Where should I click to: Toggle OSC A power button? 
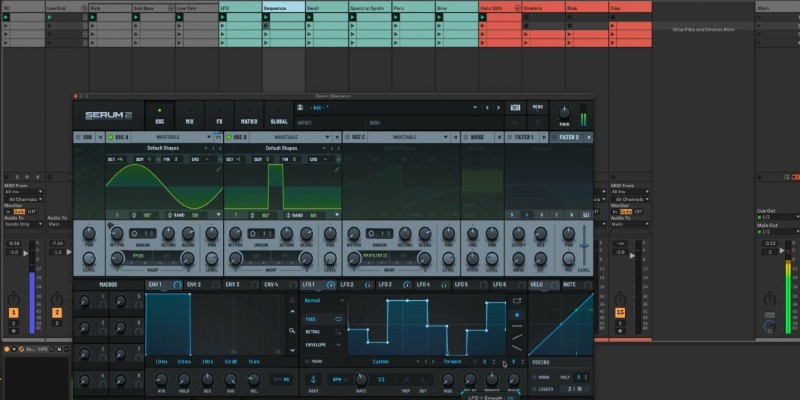(x=111, y=137)
